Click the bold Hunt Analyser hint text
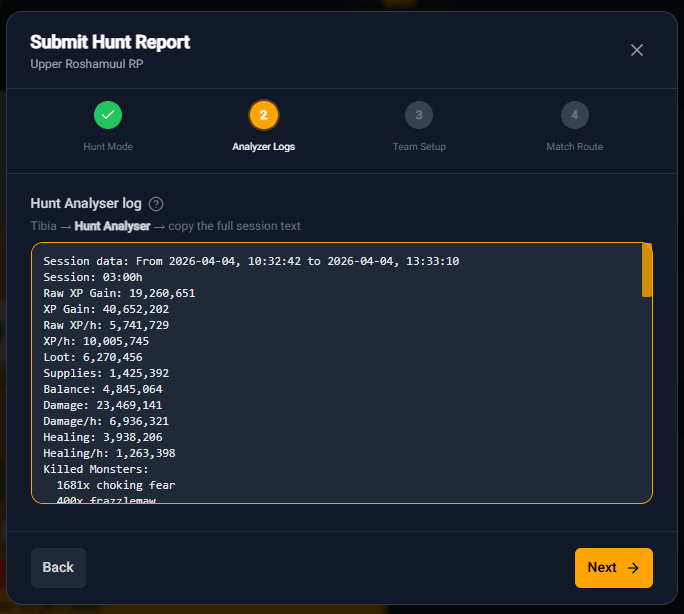Viewport: 684px width, 614px height. pyautogui.click(x=112, y=227)
